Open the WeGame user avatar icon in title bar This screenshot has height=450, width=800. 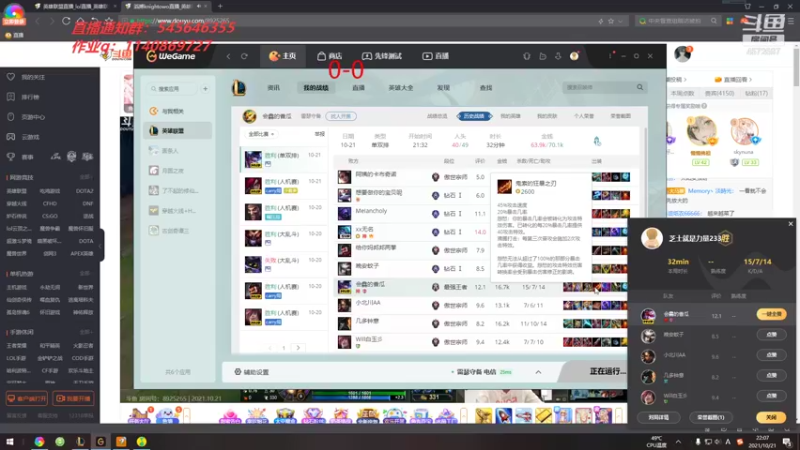pyautogui.click(x=574, y=56)
